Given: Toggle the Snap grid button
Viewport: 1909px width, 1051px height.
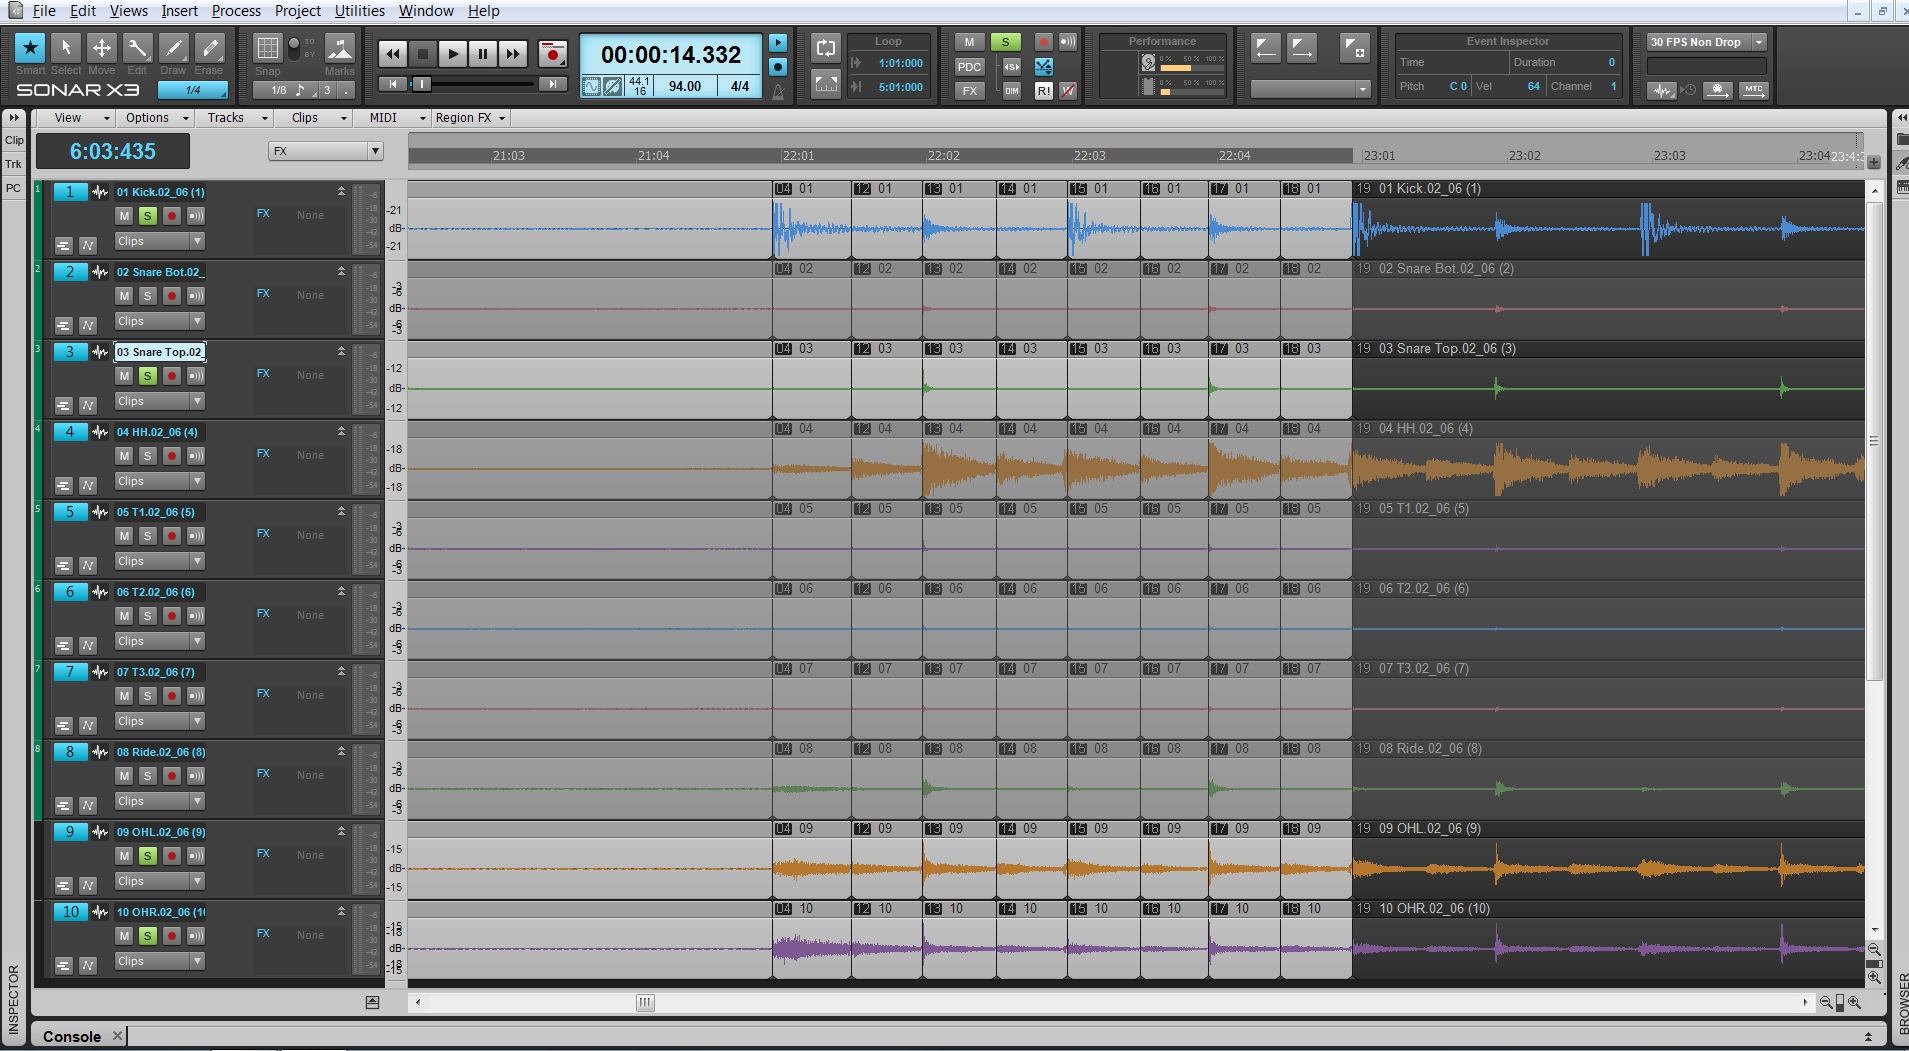Looking at the screenshot, I should pyautogui.click(x=267, y=48).
